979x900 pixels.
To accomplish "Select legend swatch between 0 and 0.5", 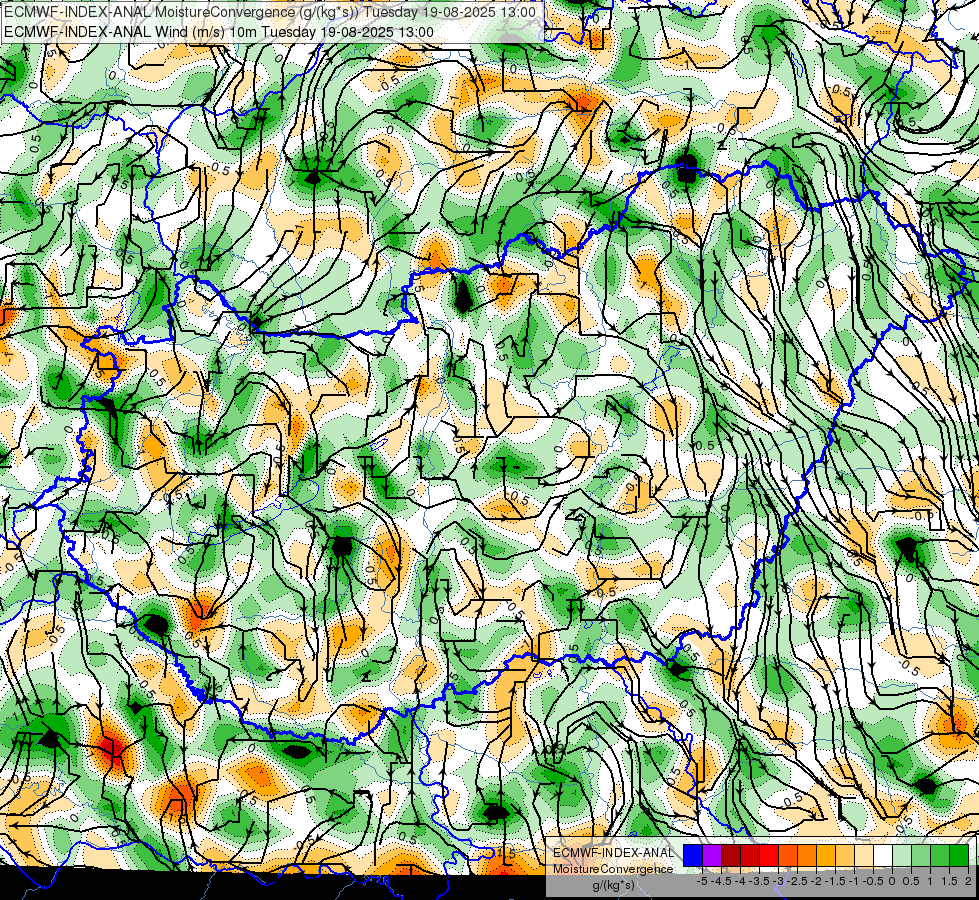I will (902, 856).
